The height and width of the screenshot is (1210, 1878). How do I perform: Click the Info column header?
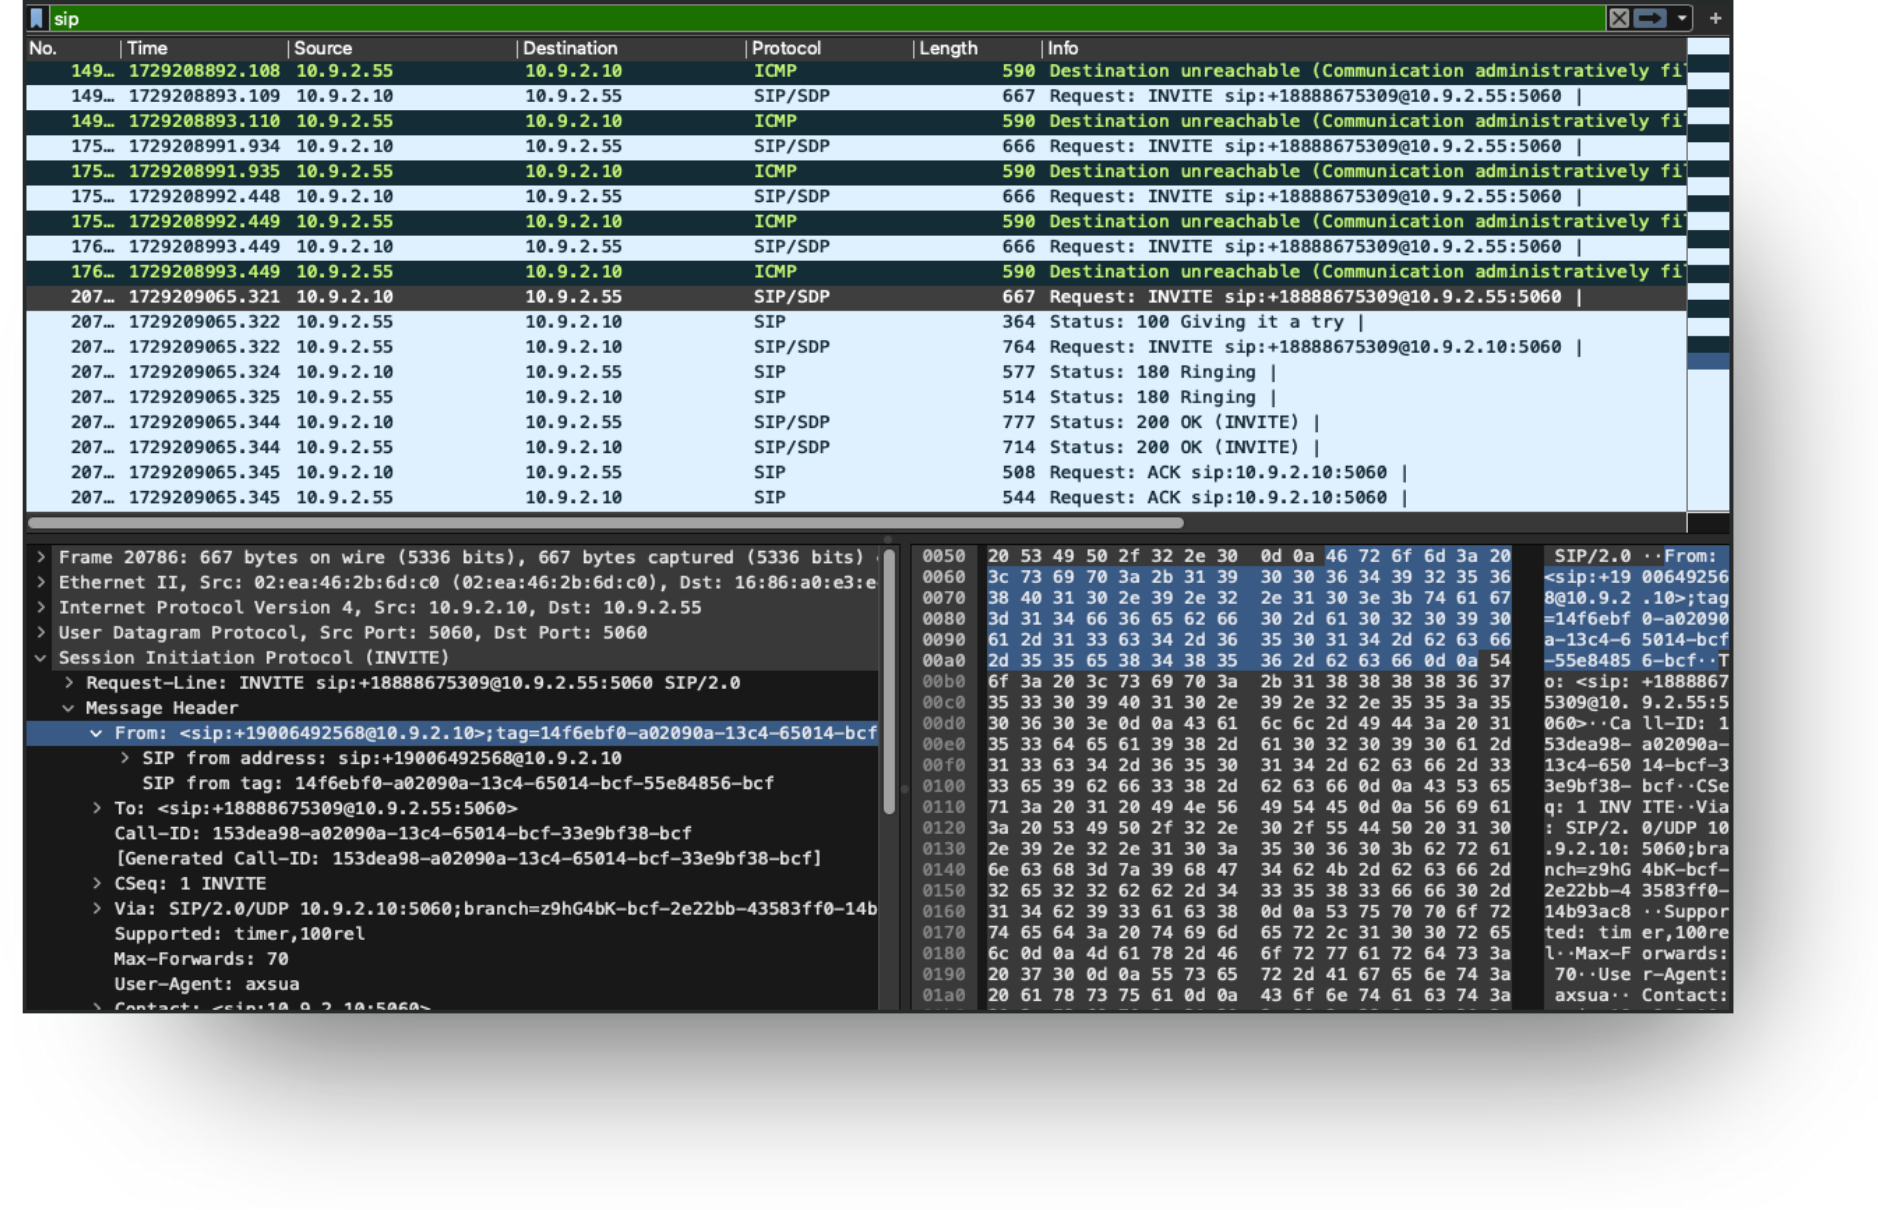click(1365, 48)
